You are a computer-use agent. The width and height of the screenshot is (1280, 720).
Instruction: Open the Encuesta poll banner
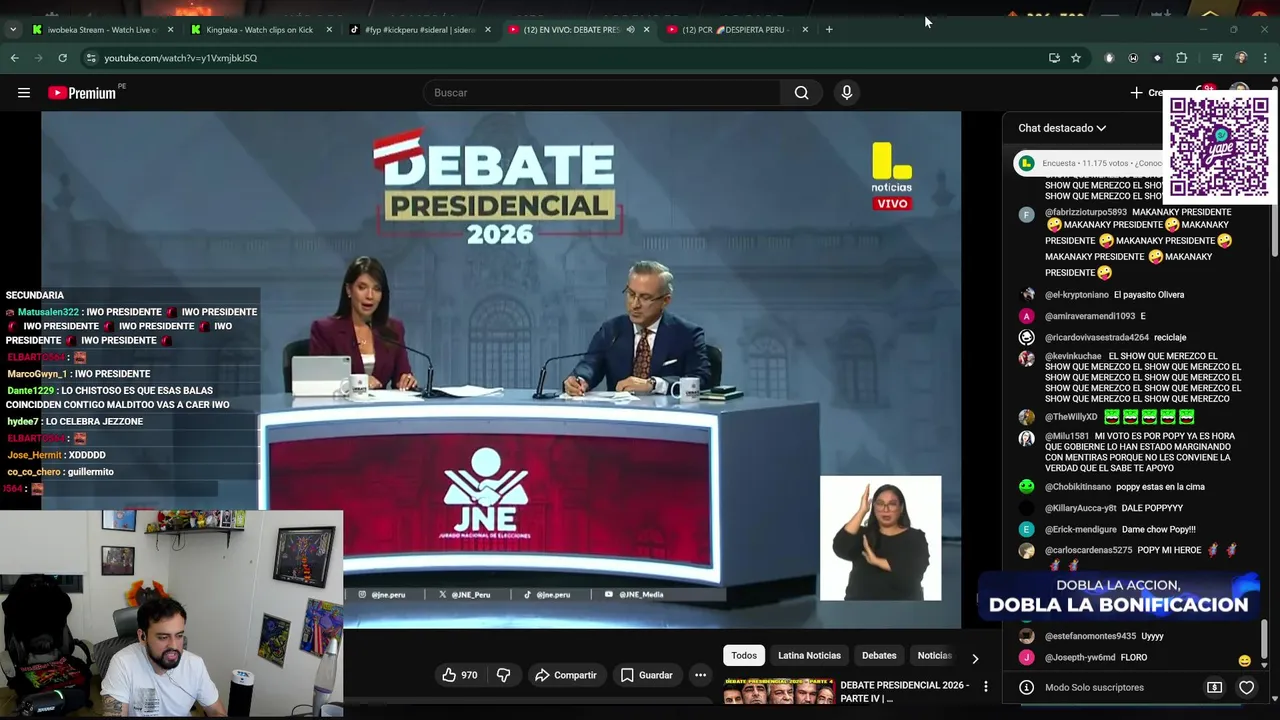click(x=1090, y=163)
